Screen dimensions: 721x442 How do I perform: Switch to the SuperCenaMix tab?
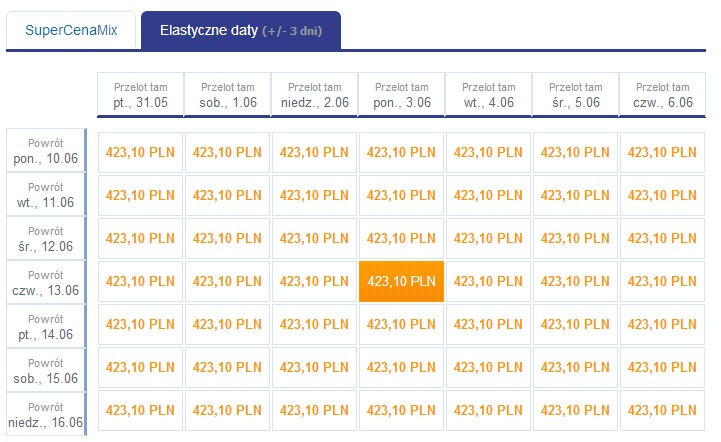tap(71, 30)
